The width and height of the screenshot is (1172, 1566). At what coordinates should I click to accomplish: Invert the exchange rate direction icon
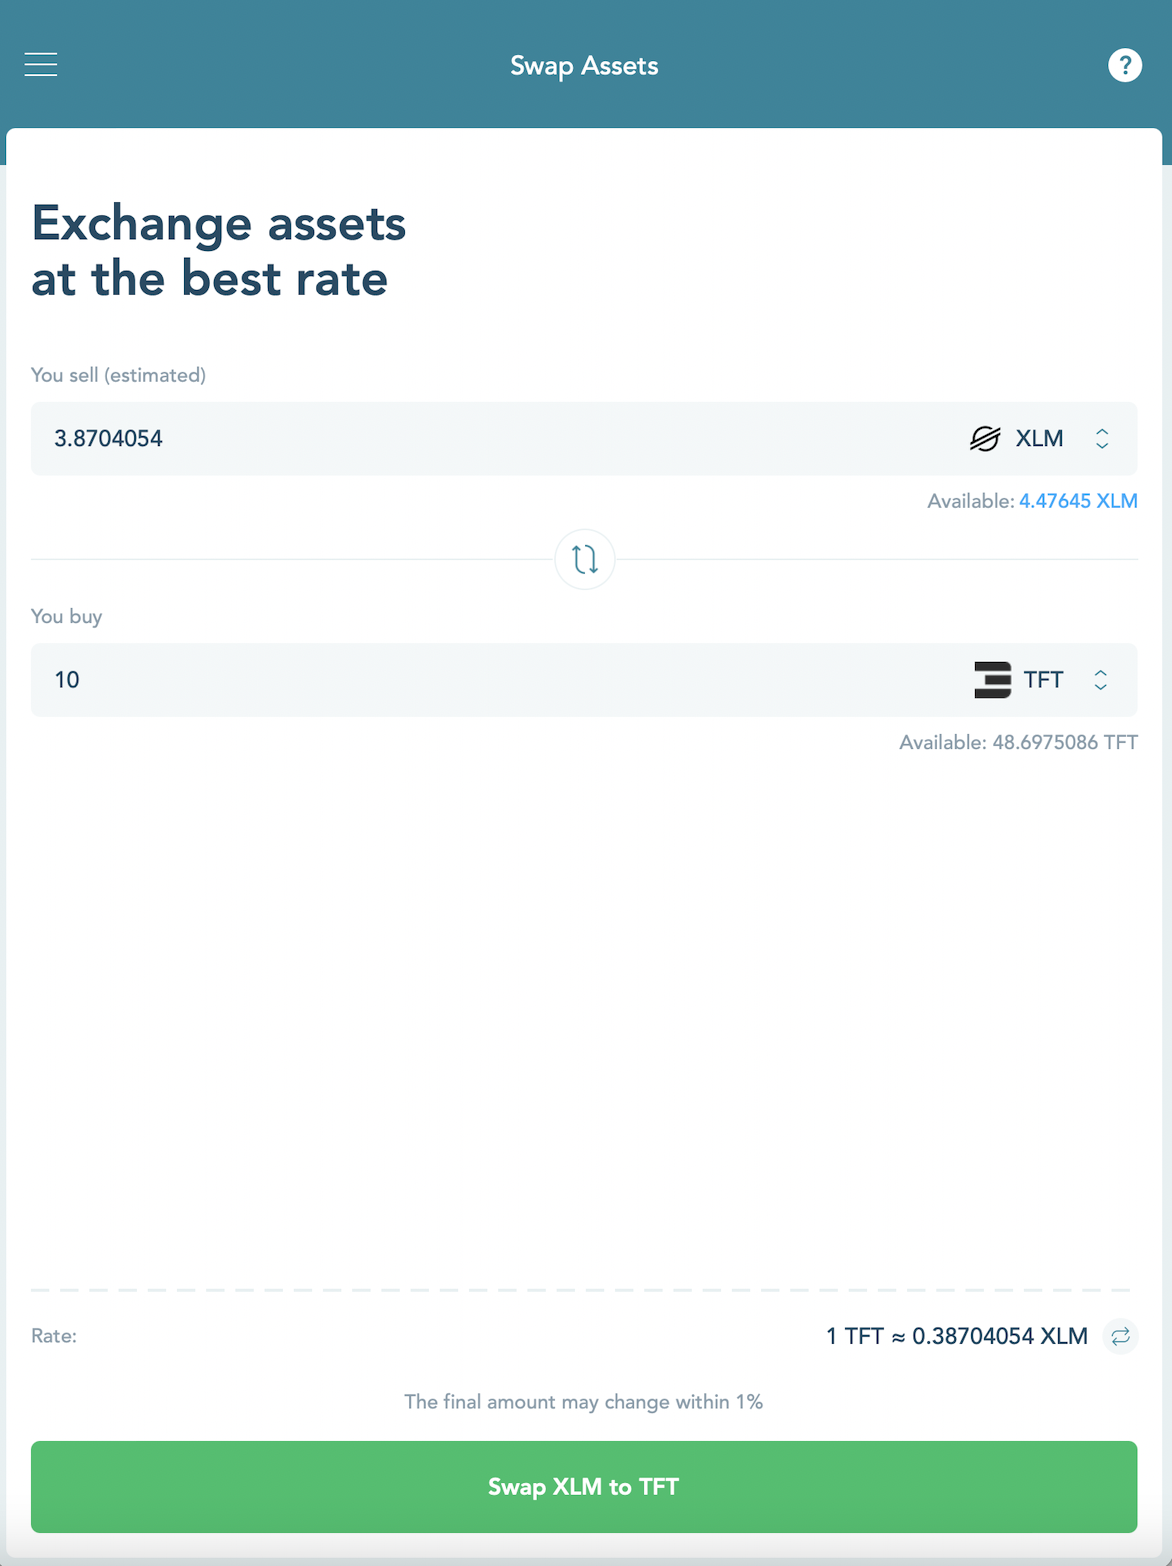[x=1120, y=1336]
